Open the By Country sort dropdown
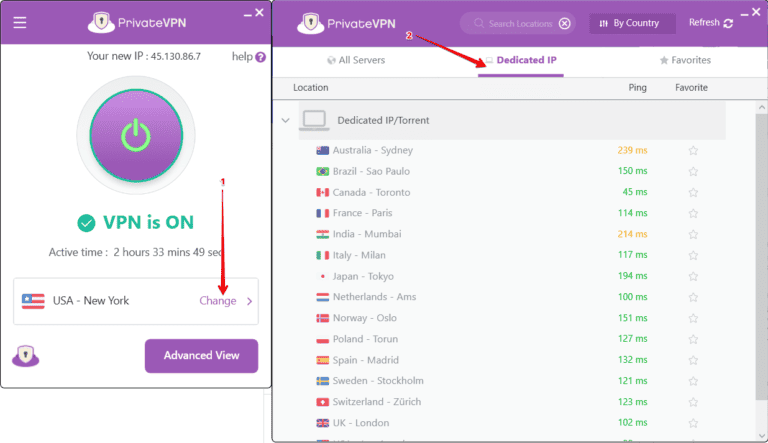 (632, 23)
